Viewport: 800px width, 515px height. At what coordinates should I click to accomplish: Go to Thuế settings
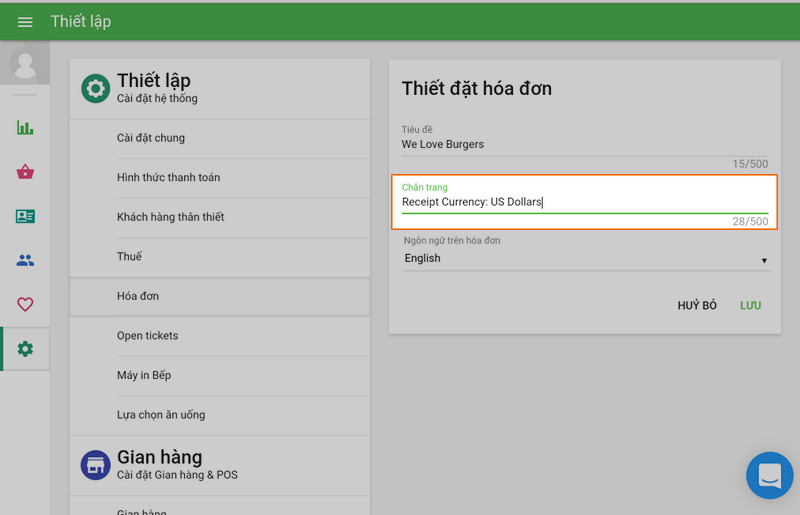129,257
